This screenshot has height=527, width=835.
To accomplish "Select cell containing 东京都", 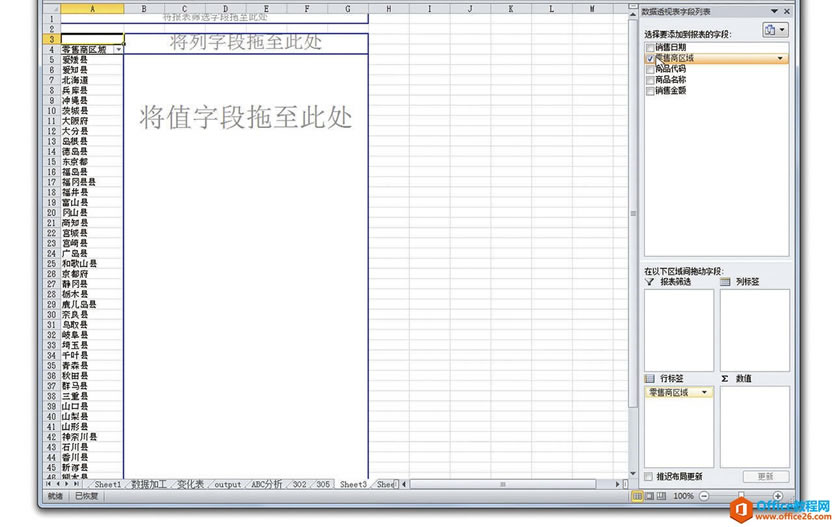I will coord(92,161).
